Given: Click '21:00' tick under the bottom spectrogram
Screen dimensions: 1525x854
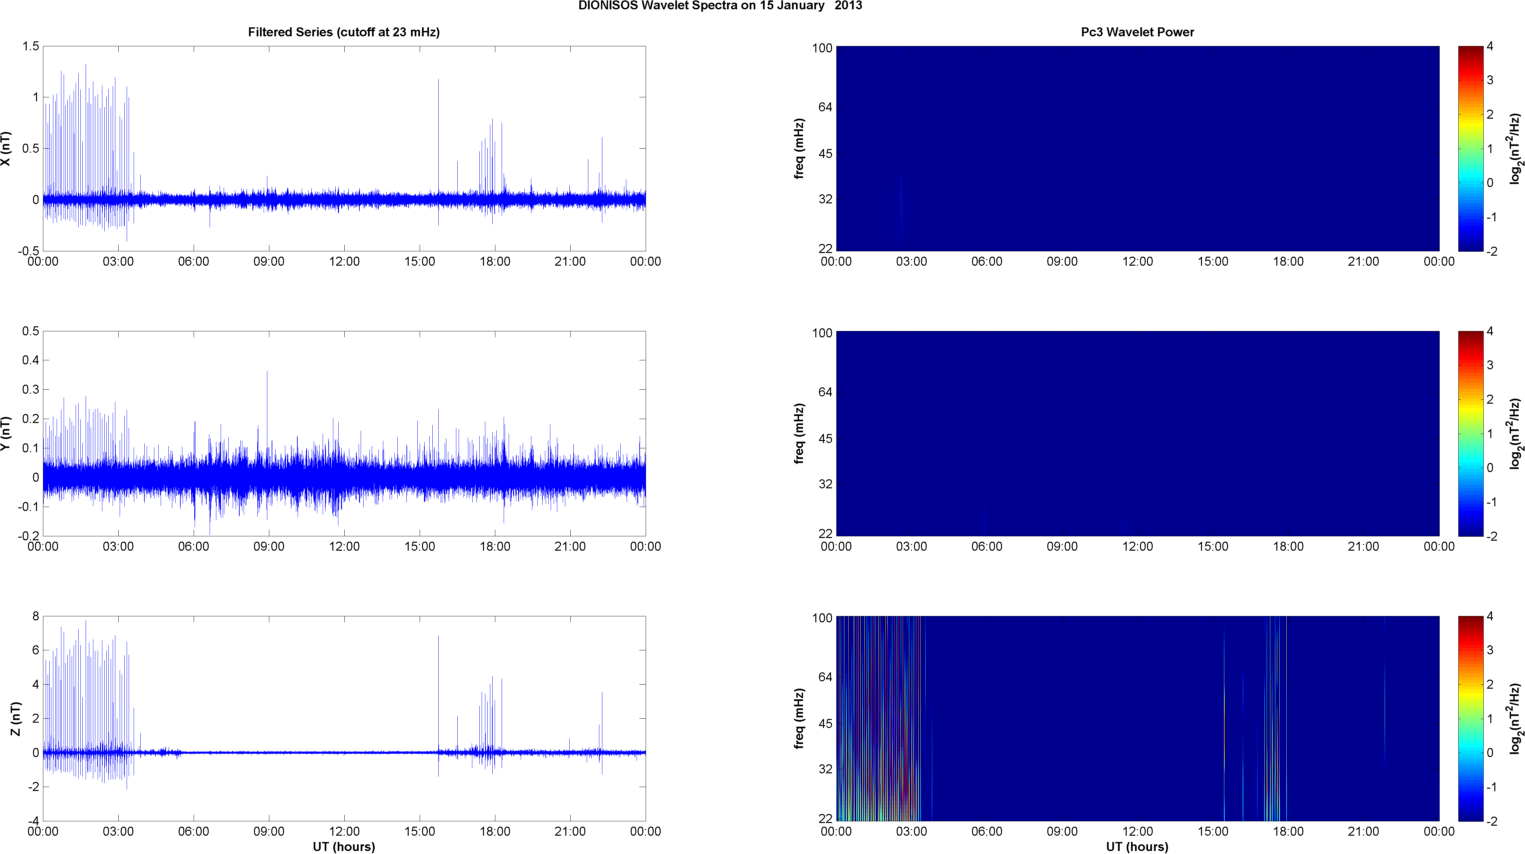Looking at the screenshot, I should (1364, 832).
